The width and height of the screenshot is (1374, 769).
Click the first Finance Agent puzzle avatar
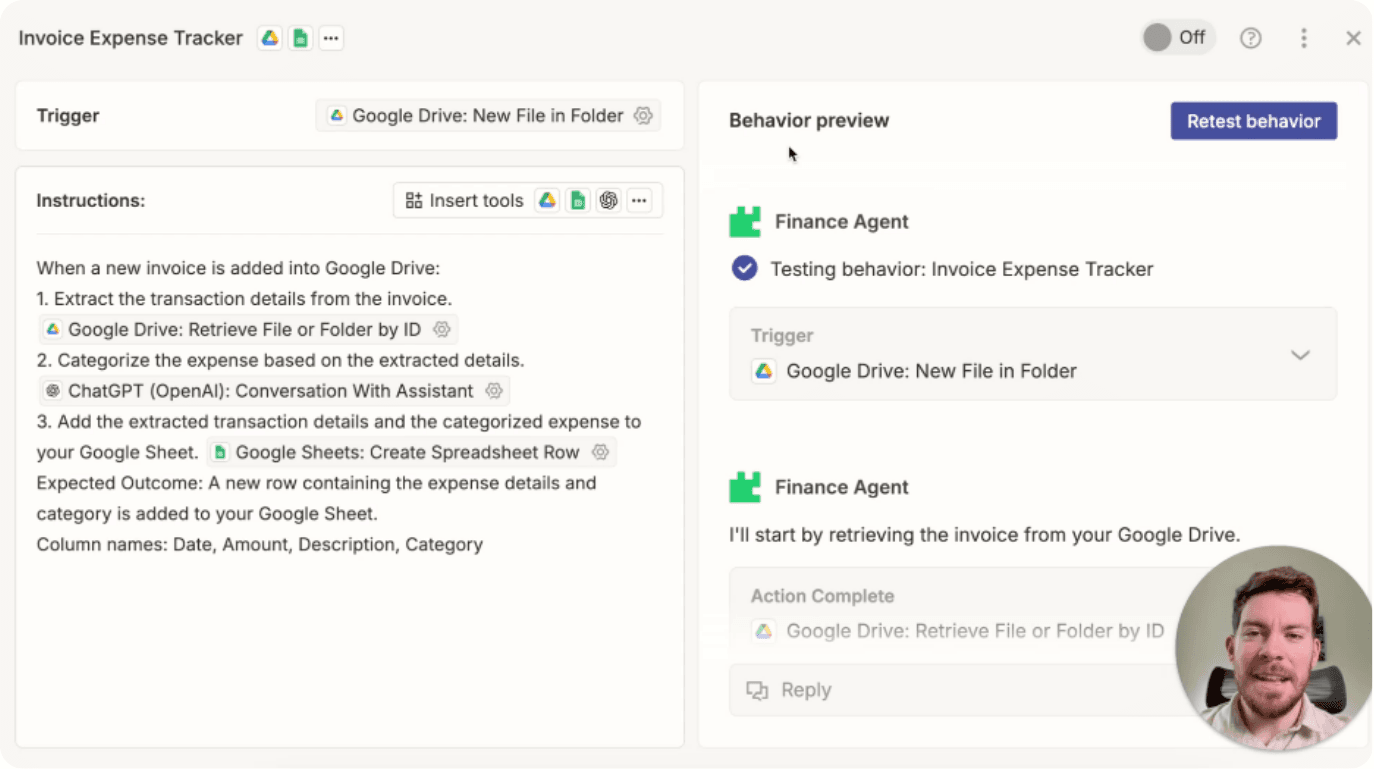pos(745,221)
